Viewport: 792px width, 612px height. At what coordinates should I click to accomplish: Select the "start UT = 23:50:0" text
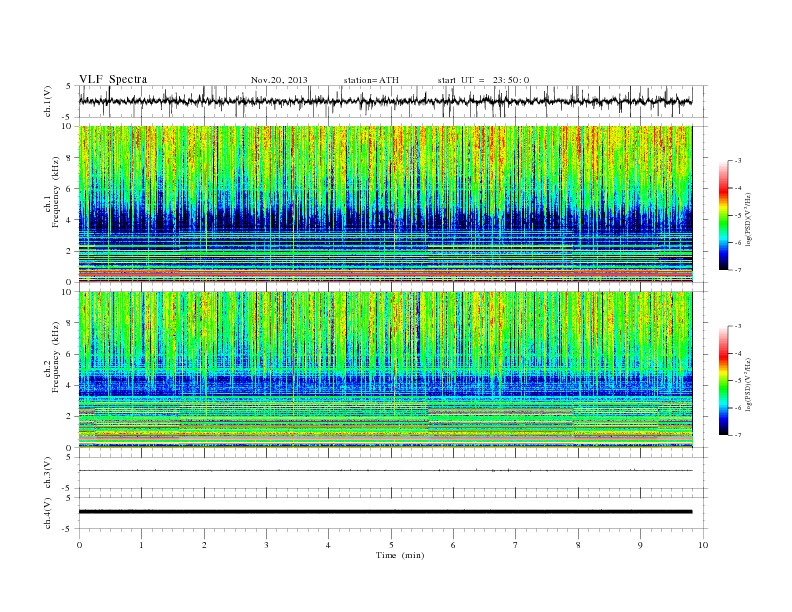[x=483, y=80]
